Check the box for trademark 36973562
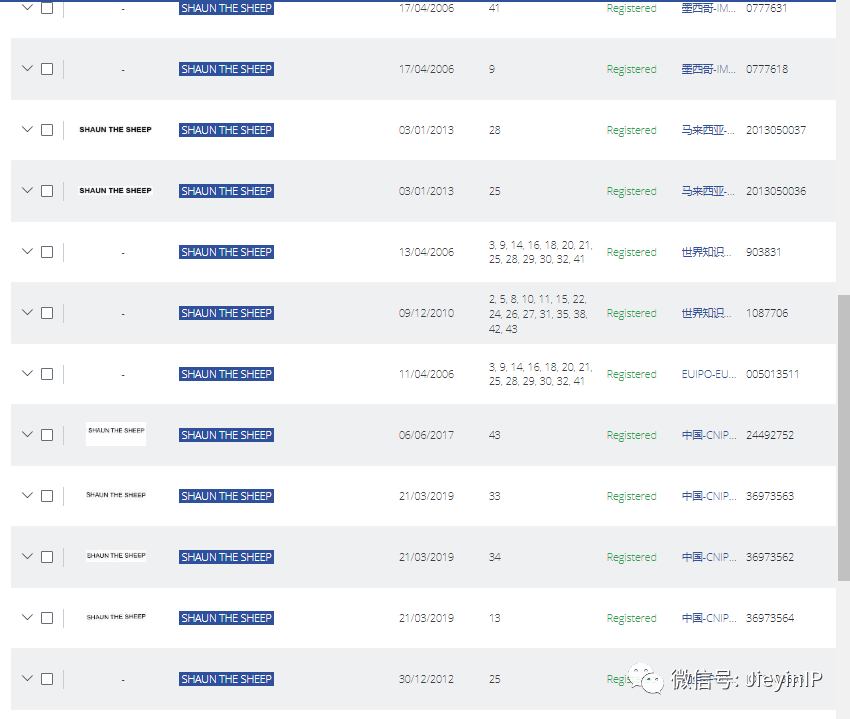This screenshot has width=850, height=719. (47, 557)
